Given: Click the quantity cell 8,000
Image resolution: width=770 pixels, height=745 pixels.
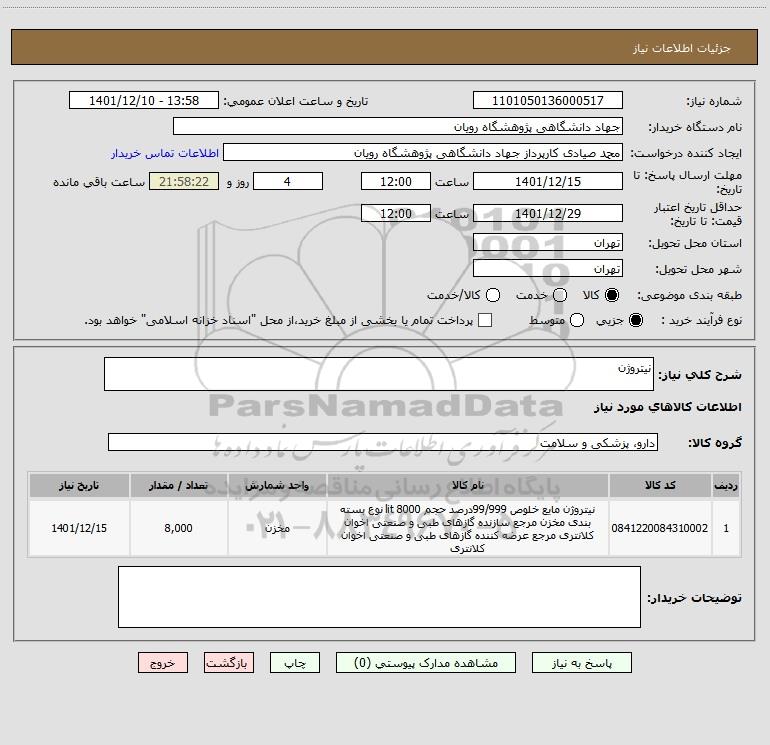Looking at the screenshot, I should 178,528.
